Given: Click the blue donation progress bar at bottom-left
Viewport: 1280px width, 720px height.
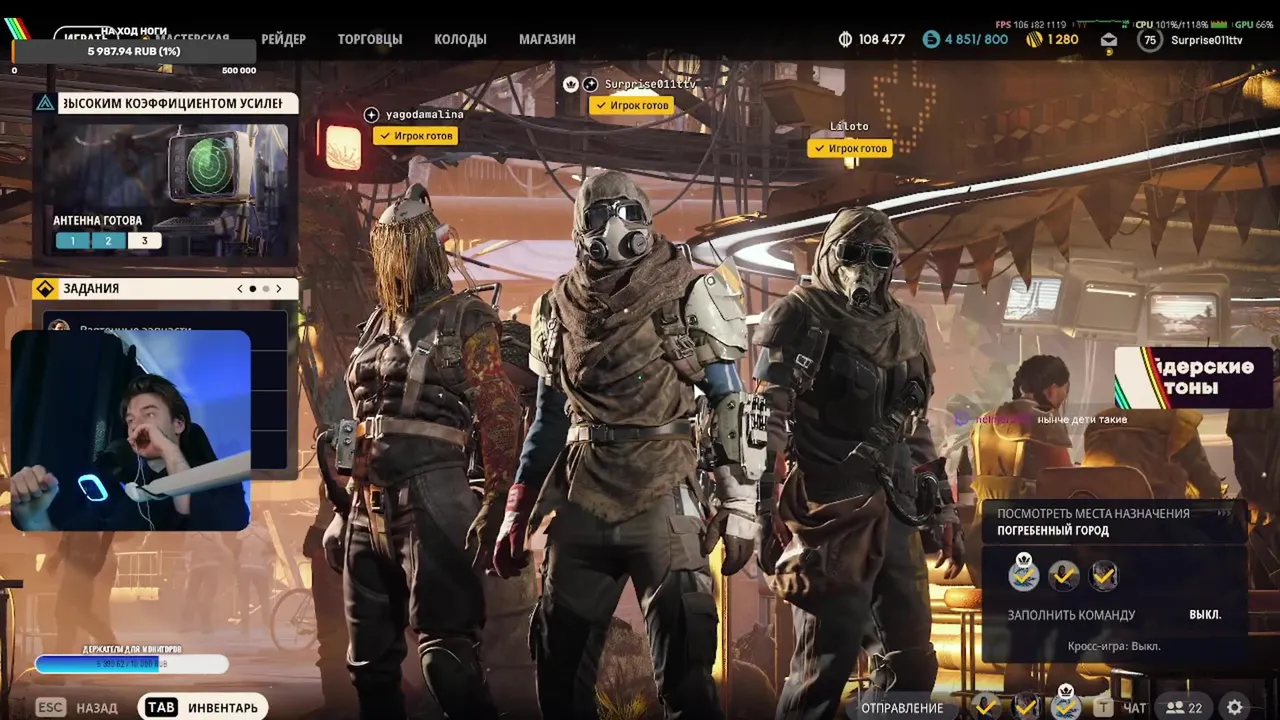Looking at the screenshot, I should pos(132,663).
